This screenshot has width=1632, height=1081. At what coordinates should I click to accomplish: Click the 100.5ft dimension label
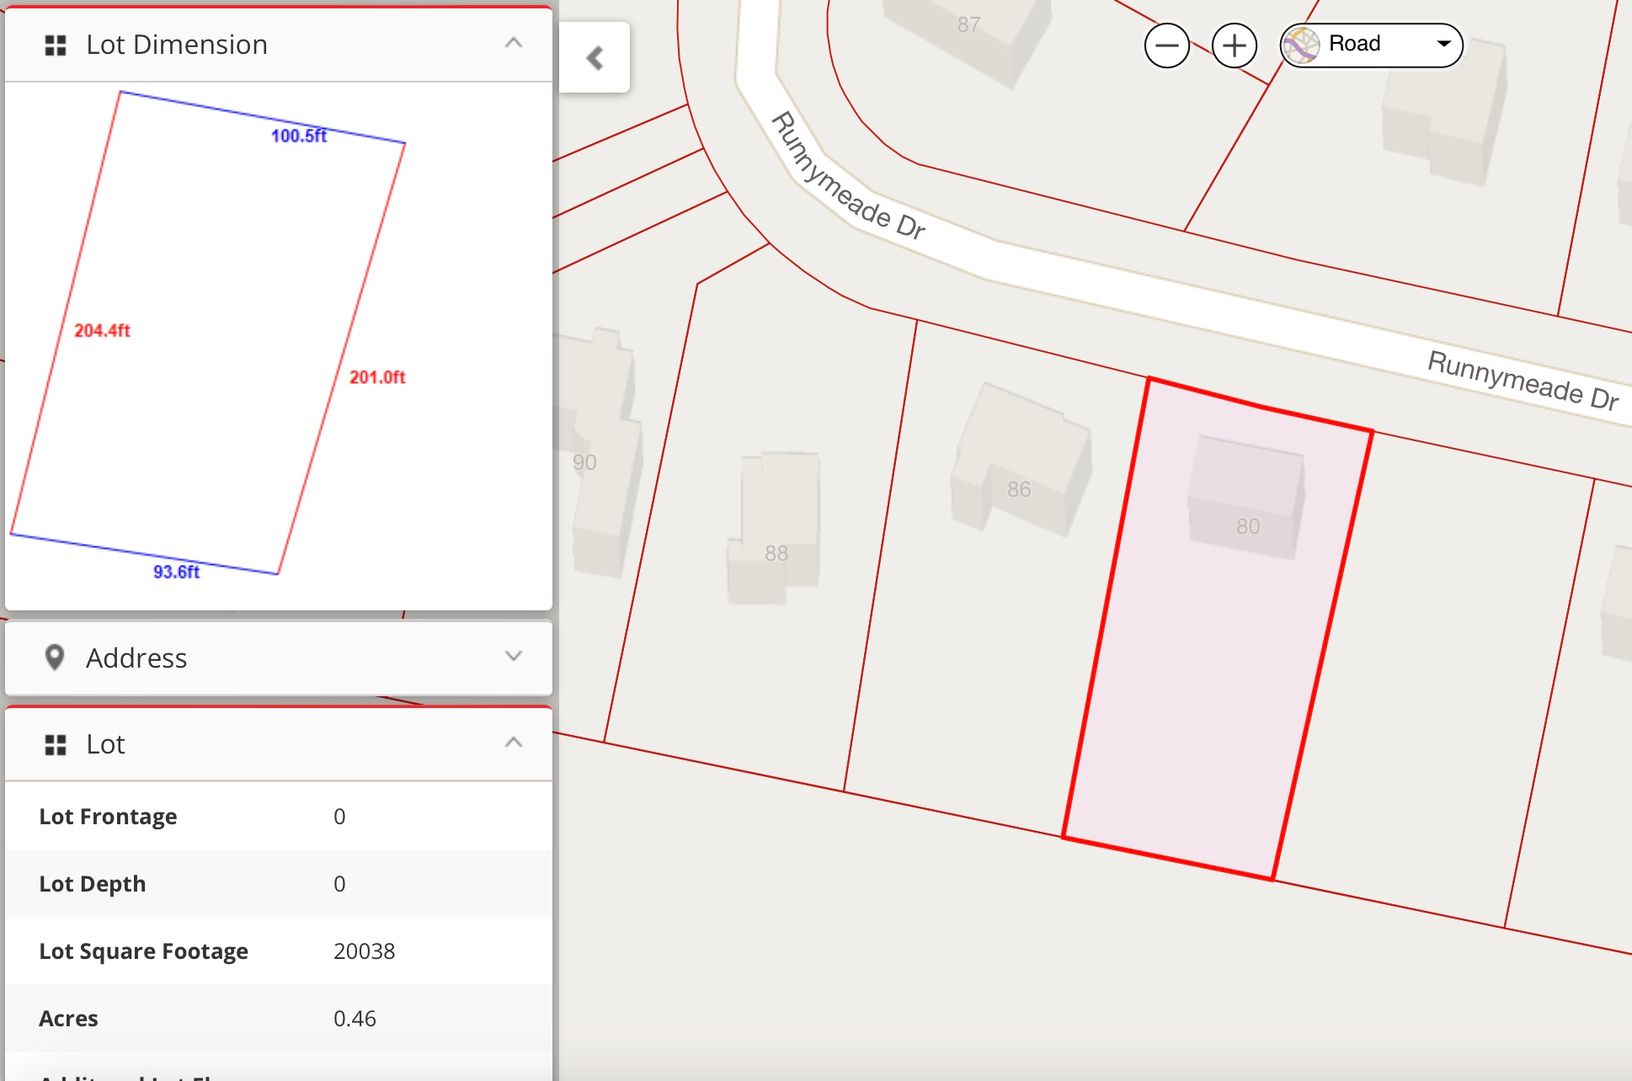[298, 136]
